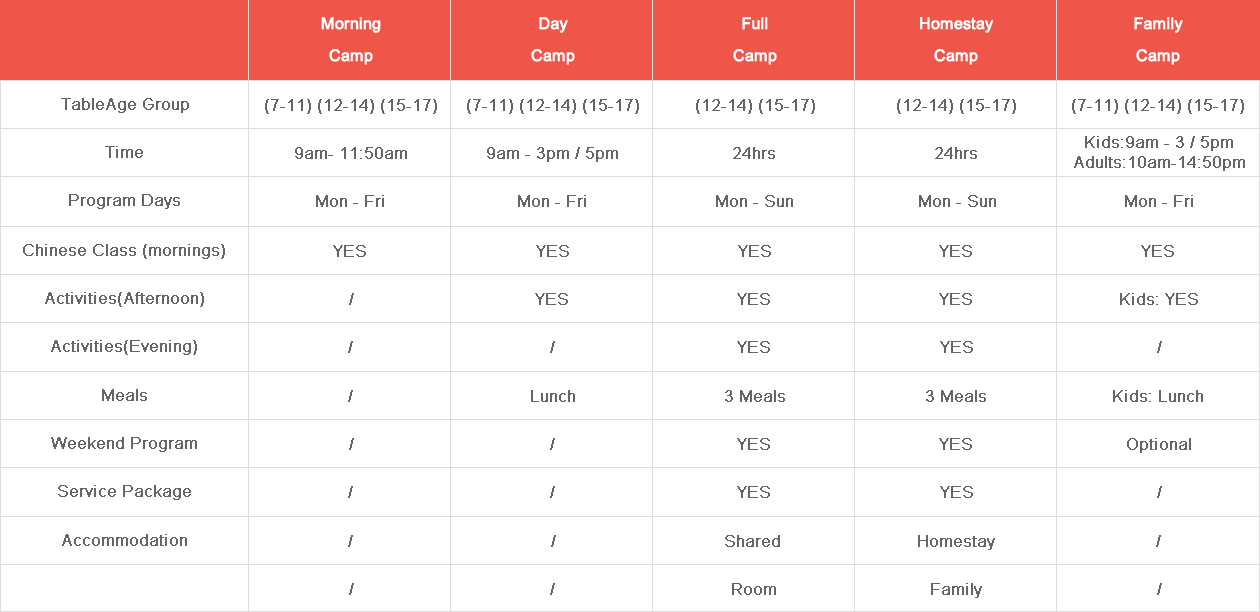
Task: Click Chinese Class (mornings) row label
Action: (x=124, y=250)
